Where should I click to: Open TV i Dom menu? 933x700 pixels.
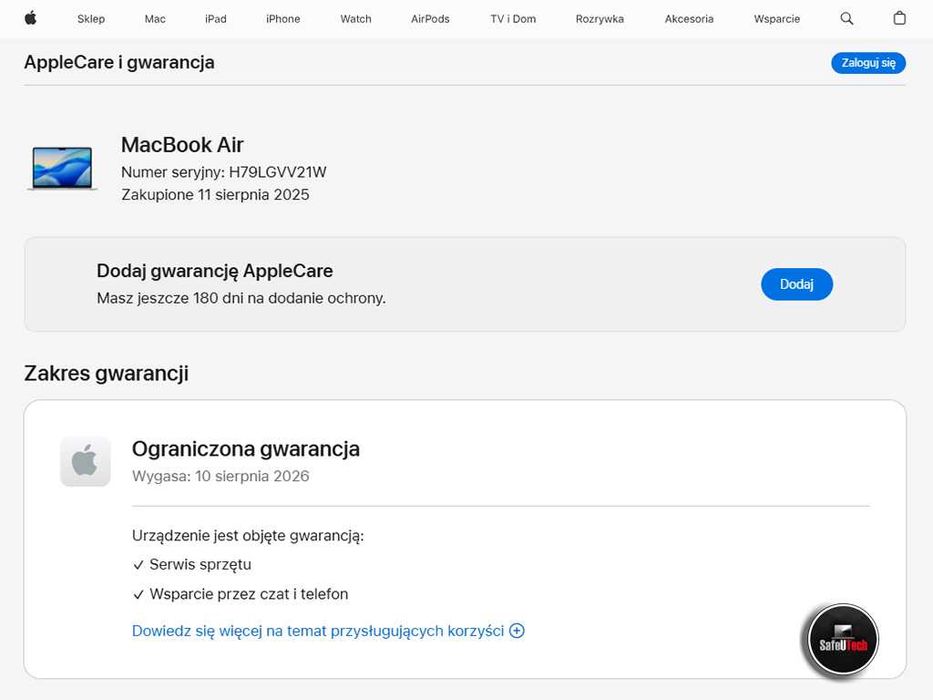point(513,19)
